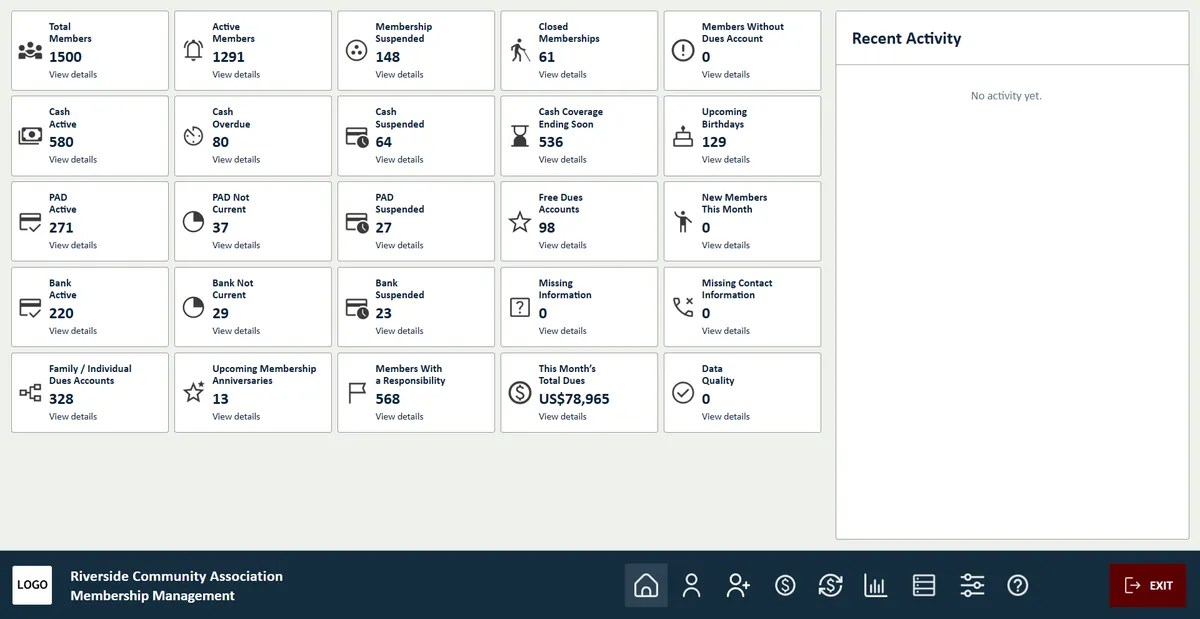Open View details under This Month's Total Dues

562,416
